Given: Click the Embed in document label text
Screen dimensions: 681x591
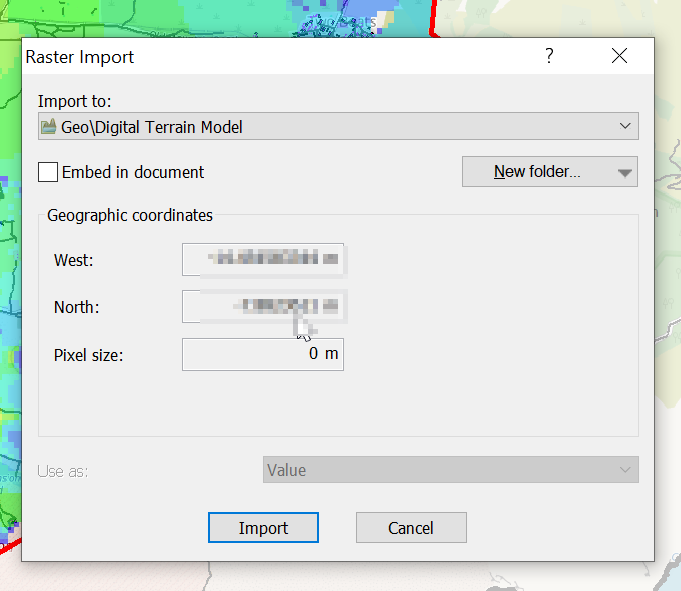Looking at the screenshot, I should coord(132,172).
